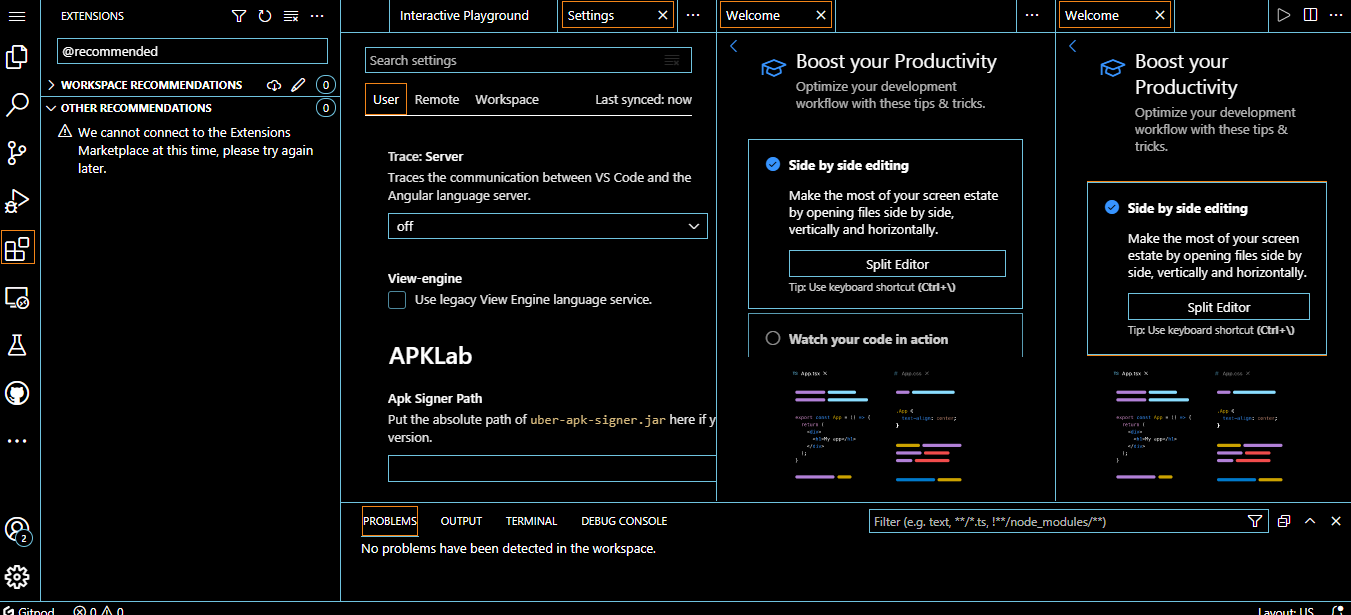Install workspace recommended extensions cloud icon

click(274, 85)
